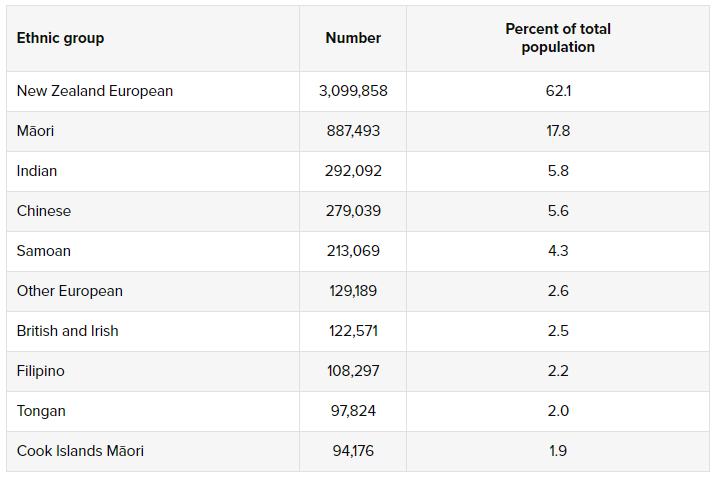Select the 94,176 number cell

[x=353, y=451]
